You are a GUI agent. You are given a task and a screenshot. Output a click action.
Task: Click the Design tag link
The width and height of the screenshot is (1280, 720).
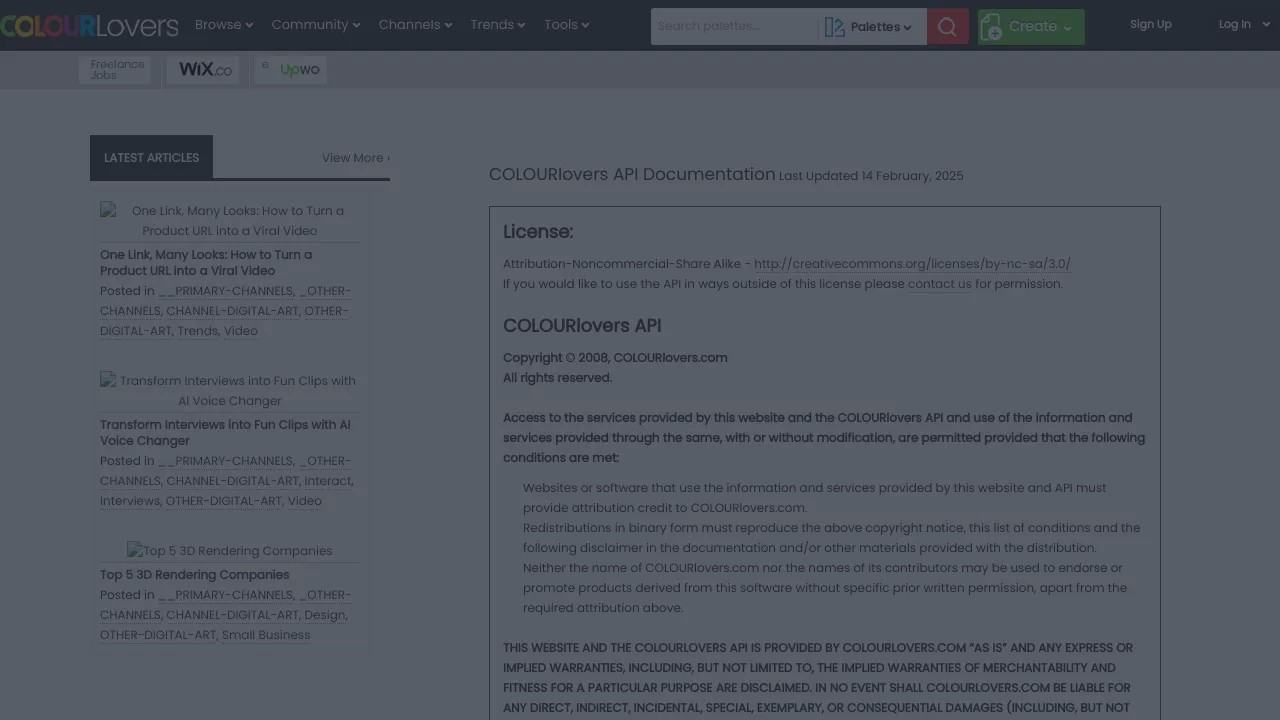coord(324,615)
